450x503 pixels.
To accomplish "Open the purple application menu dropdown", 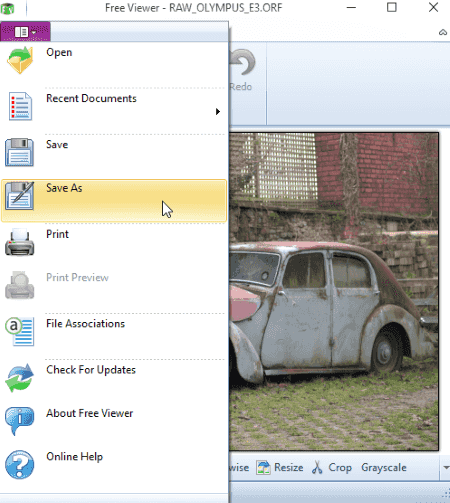I will (x=25, y=32).
